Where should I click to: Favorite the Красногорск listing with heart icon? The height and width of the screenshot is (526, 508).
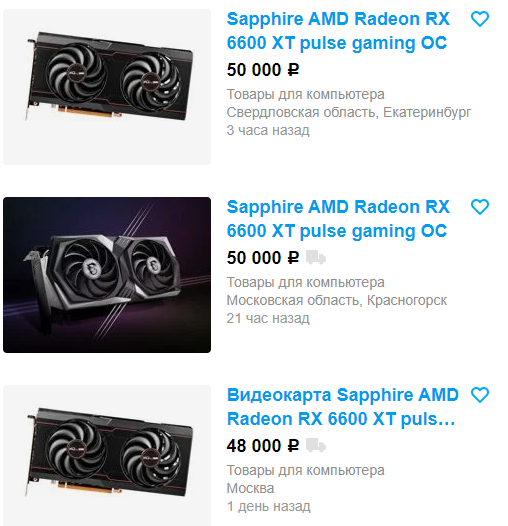[x=480, y=207]
